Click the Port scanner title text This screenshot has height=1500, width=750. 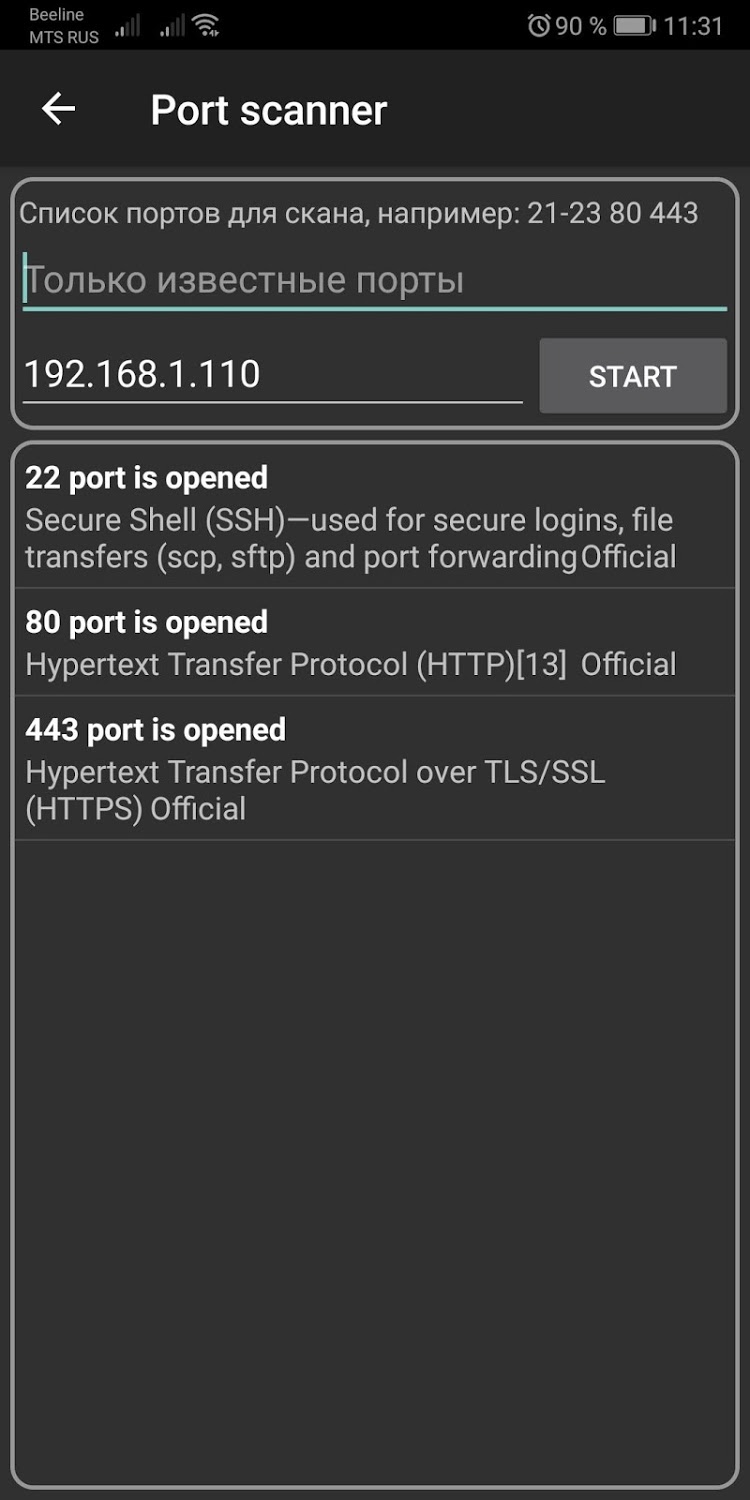click(x=268, y=110)
